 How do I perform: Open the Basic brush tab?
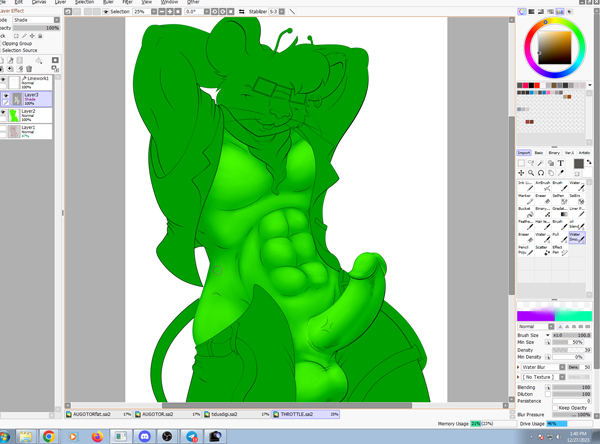539,153
